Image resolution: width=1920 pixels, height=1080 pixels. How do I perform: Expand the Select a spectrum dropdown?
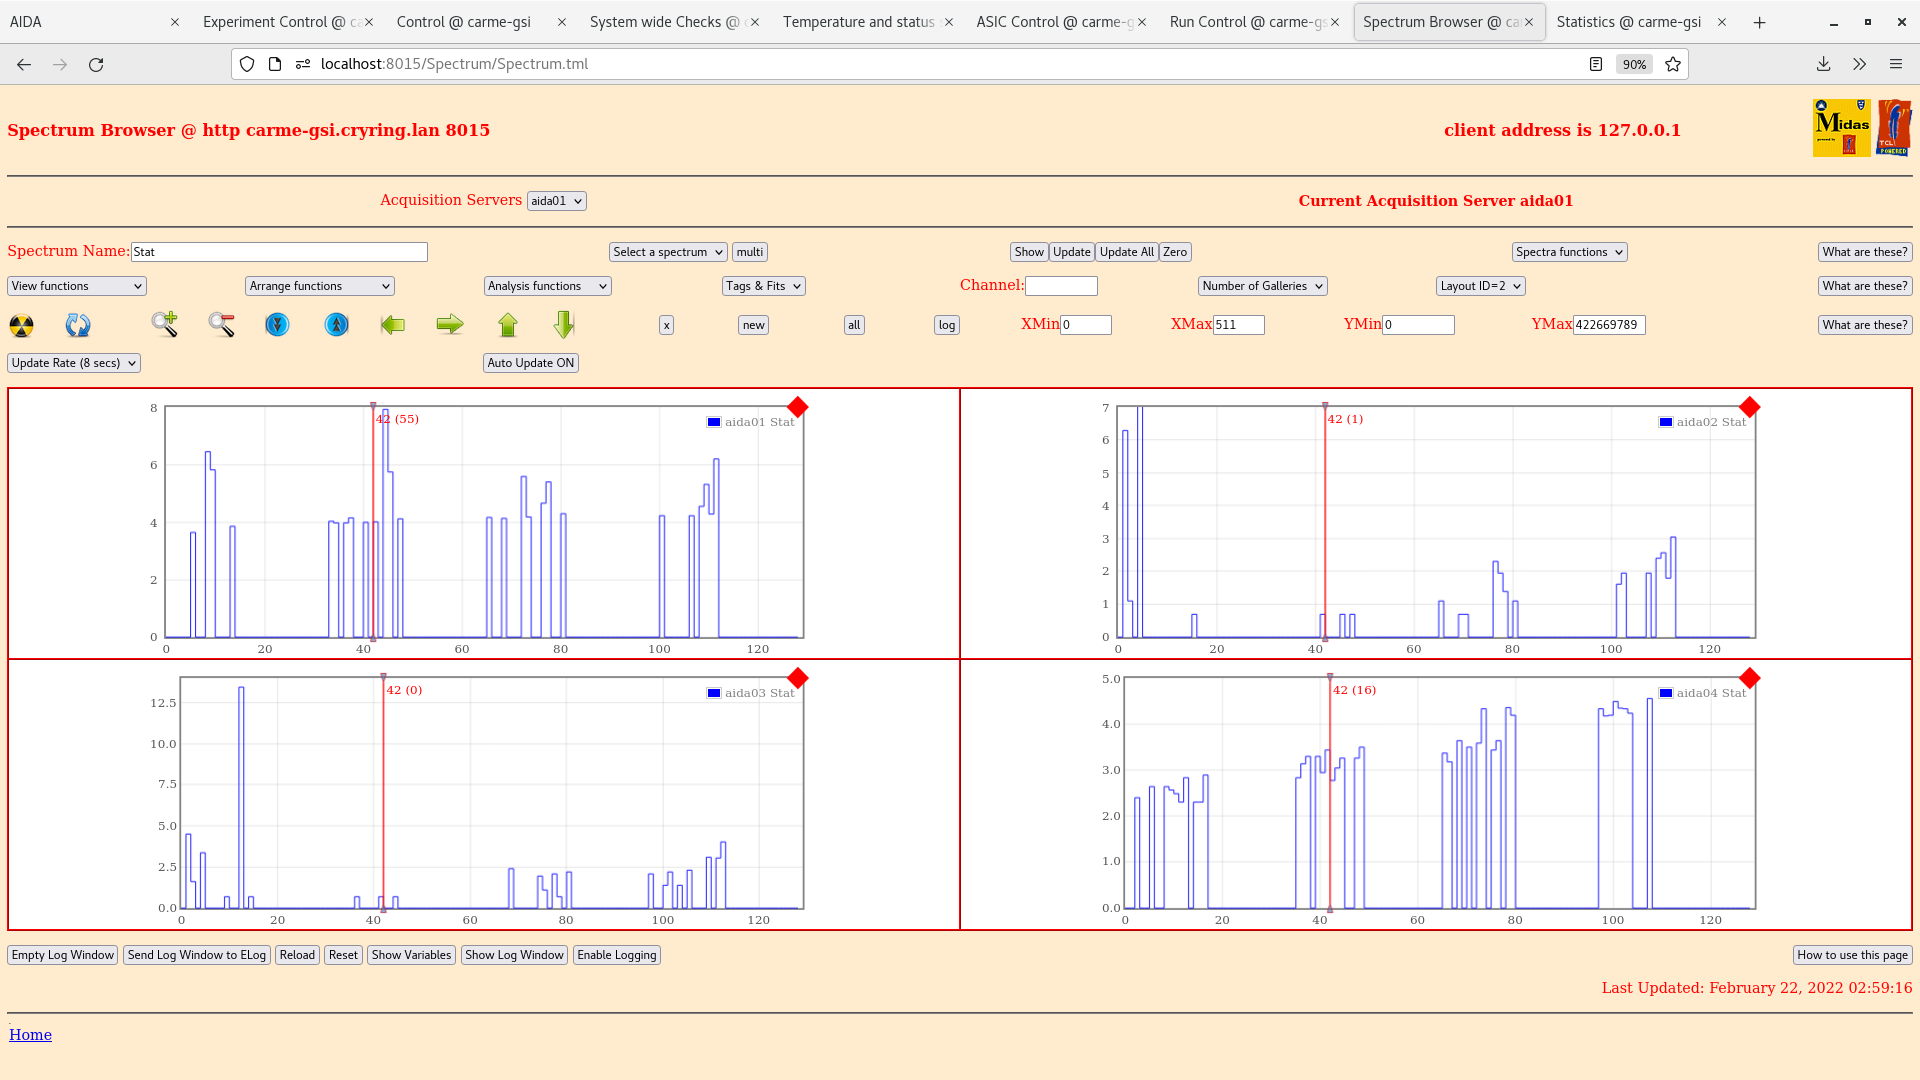click(667, 252)
